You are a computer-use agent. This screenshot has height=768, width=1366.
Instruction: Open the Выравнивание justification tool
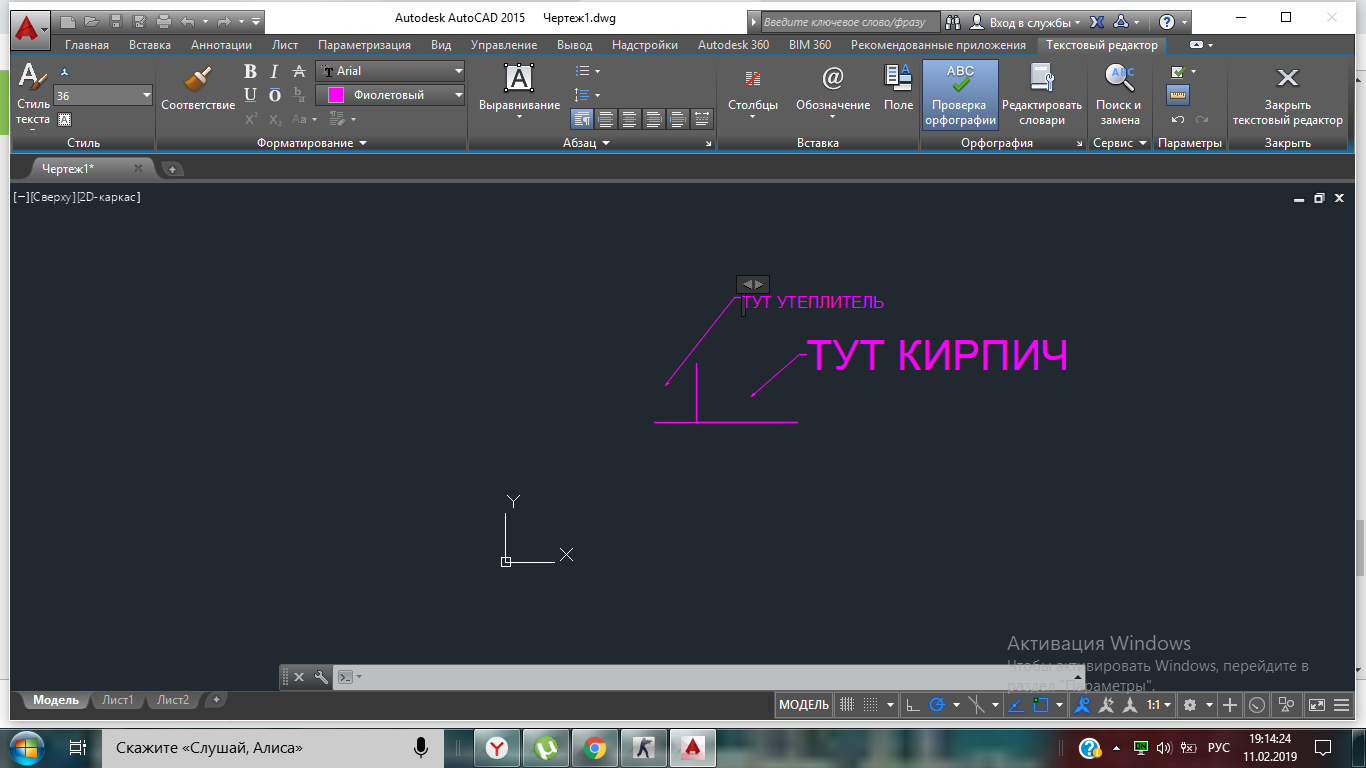click(519, 90)
